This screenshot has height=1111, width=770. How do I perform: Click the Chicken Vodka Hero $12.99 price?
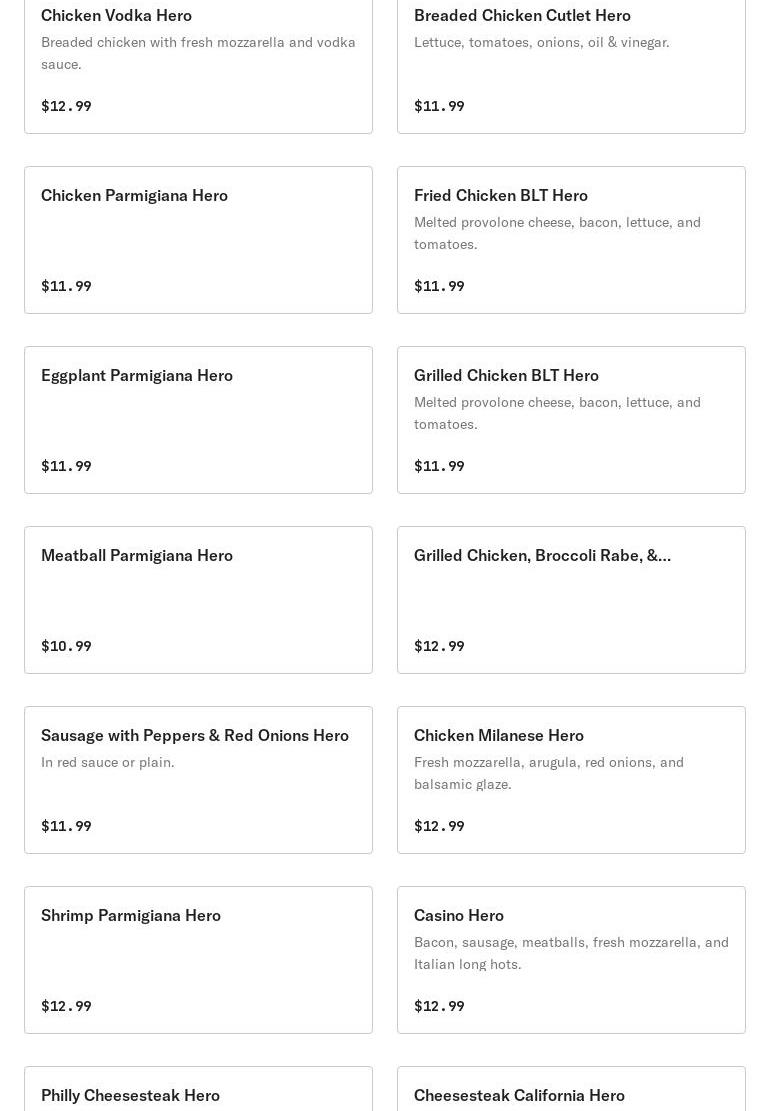tap(66, 106)
